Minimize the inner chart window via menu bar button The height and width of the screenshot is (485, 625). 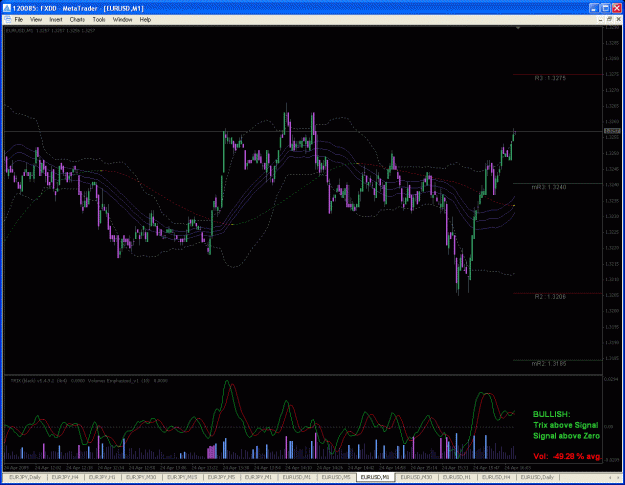601,20
